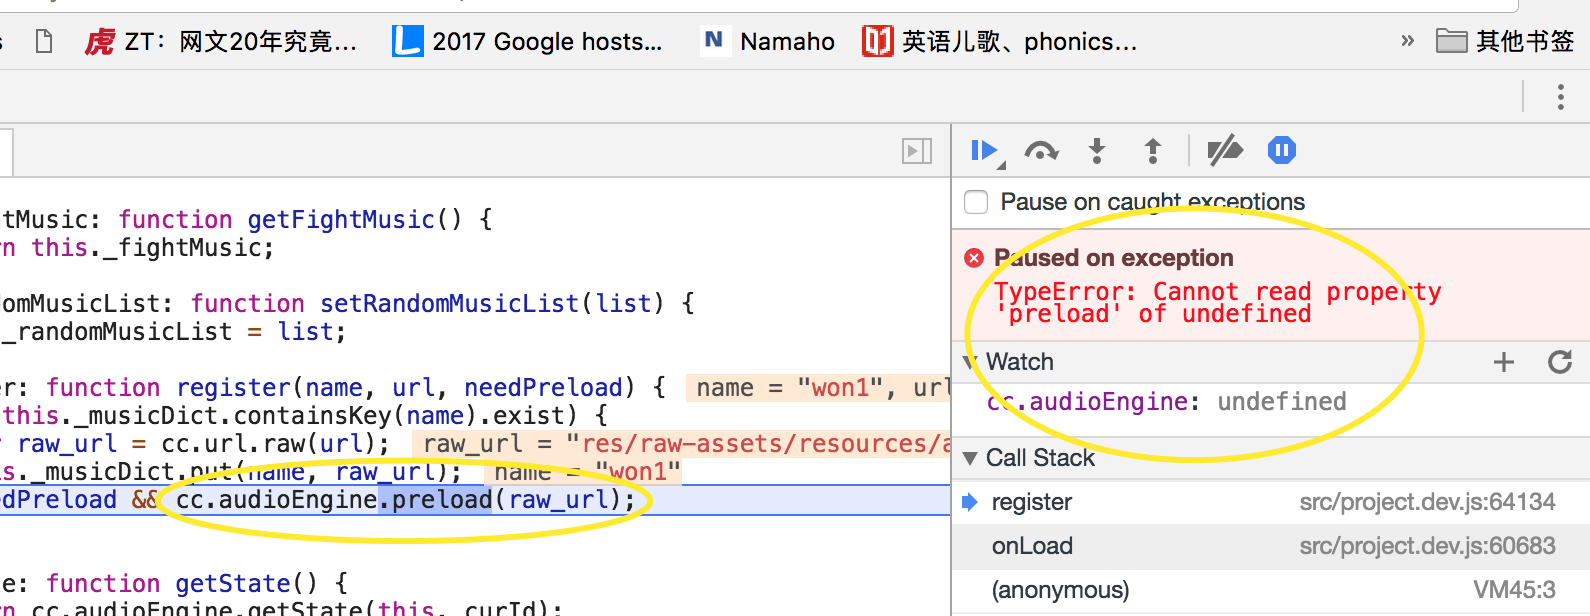The image size is (1590, 616).
Task: Open the Namaho bookmark
Action: (767, 41)
